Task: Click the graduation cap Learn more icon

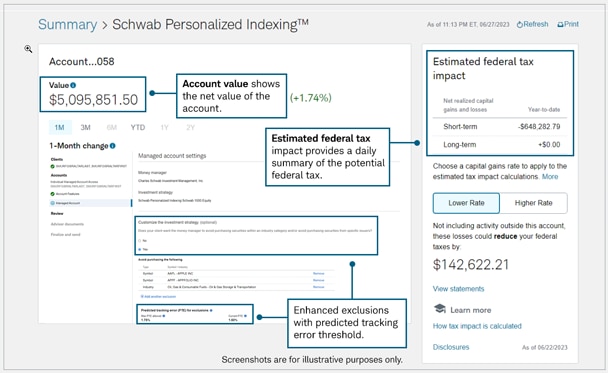Action: point(440,309)
